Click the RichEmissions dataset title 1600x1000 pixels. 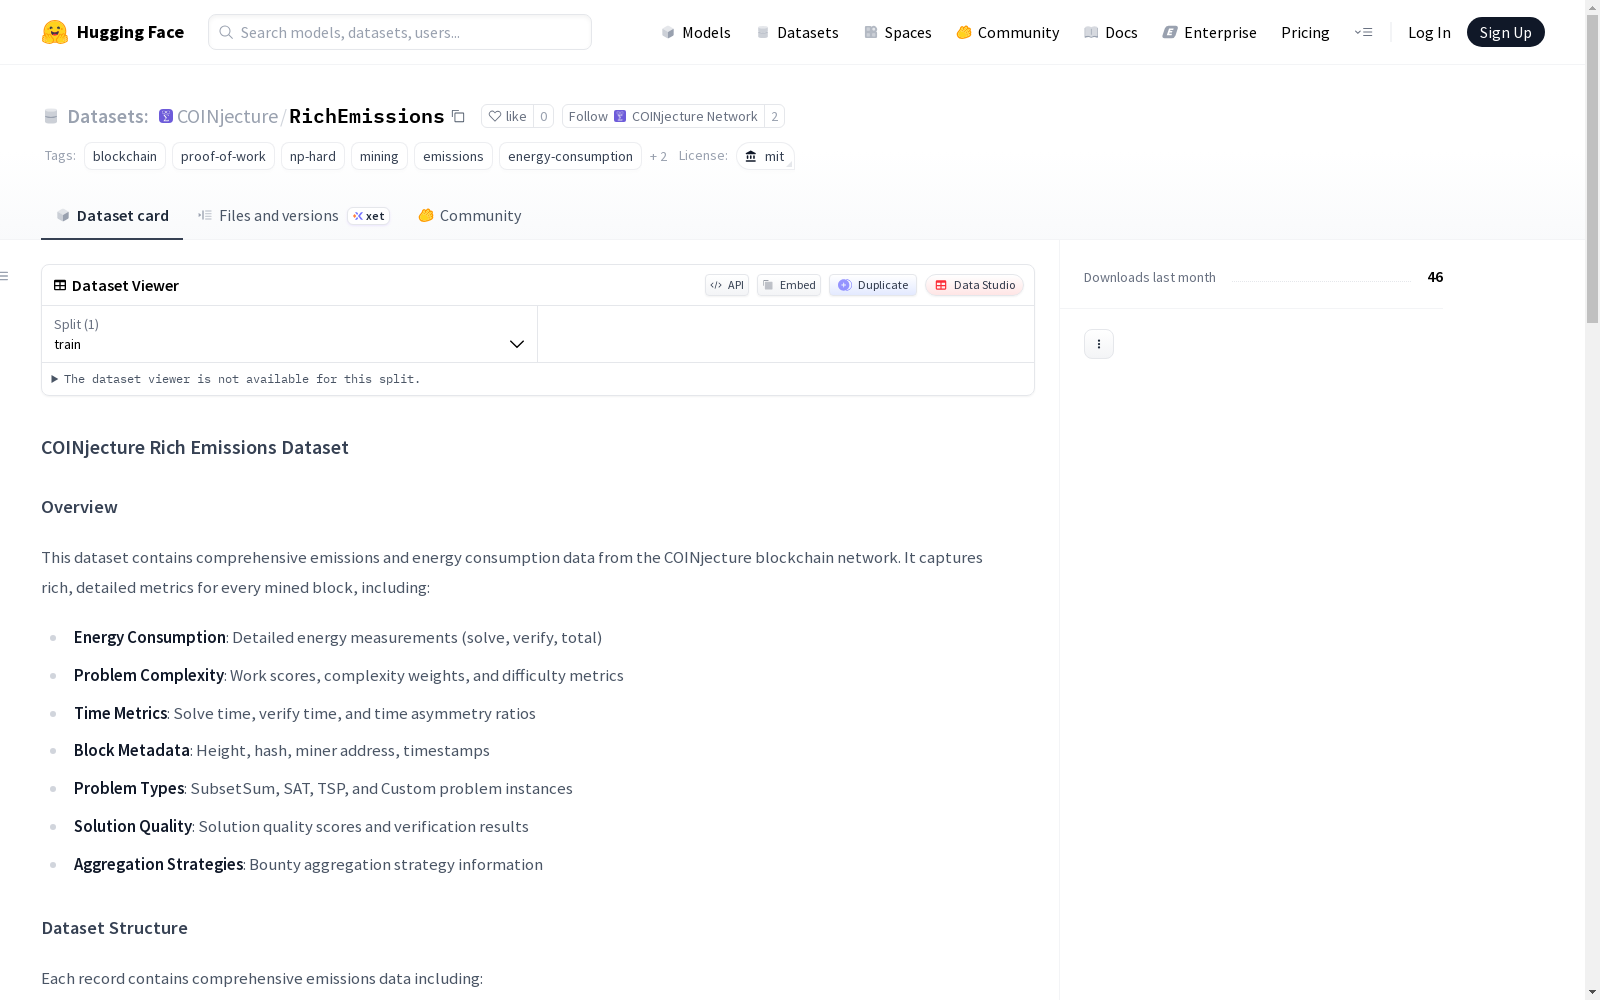coord(367,116)
